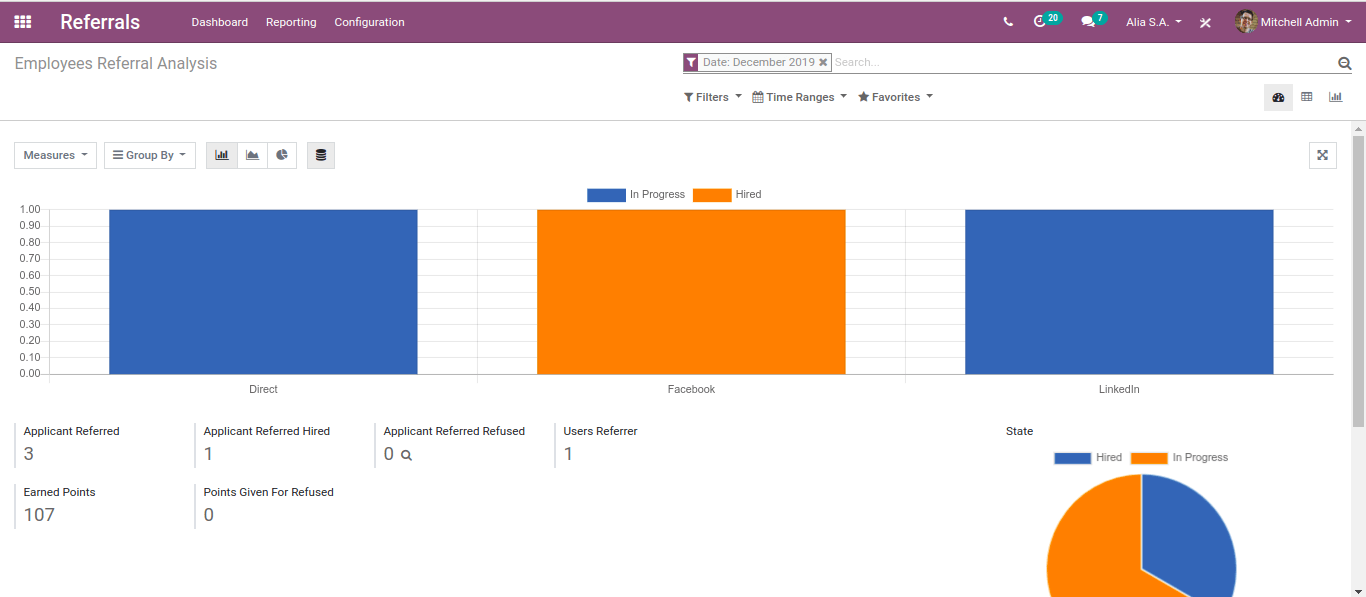Open the Favorites dropdown

[x=895, y=97]
